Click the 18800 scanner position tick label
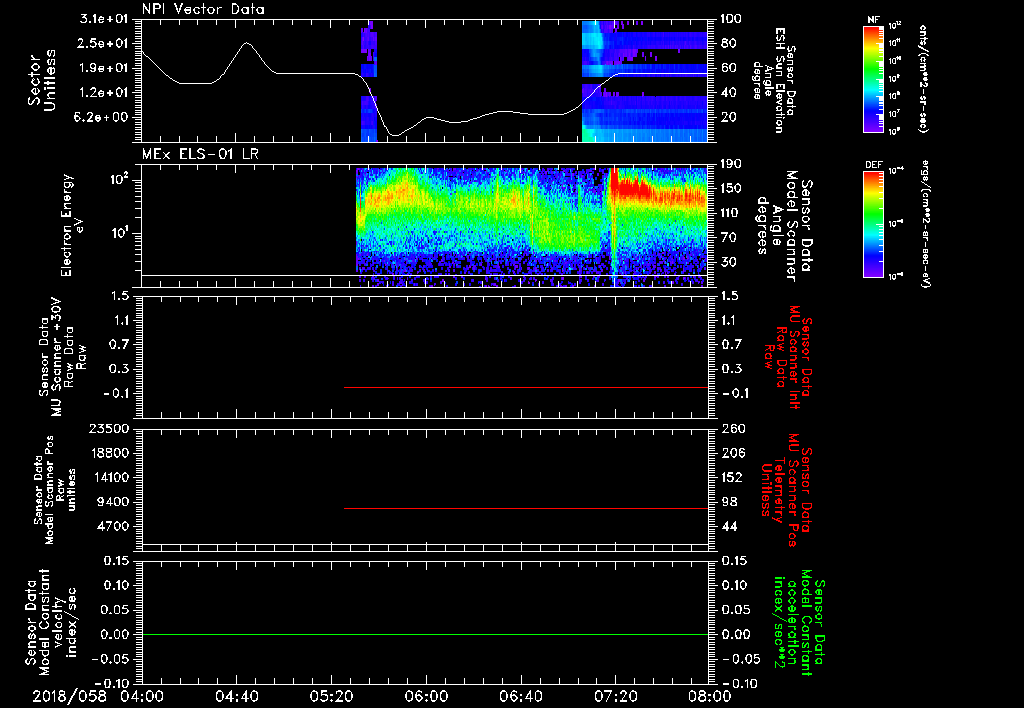 (110, 453)
